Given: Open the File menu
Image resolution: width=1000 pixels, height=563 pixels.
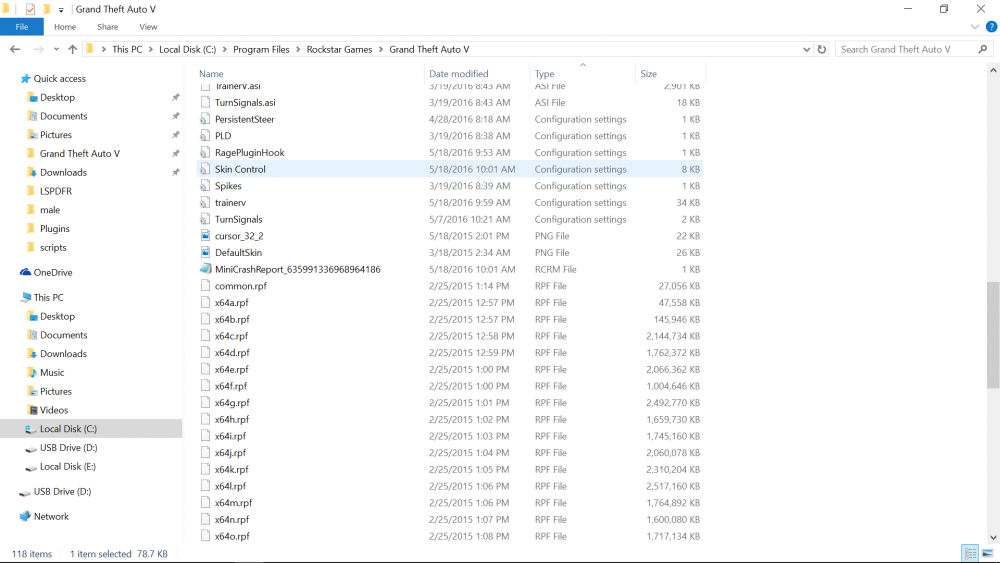Looking at the screenshot, I should 22,27.
